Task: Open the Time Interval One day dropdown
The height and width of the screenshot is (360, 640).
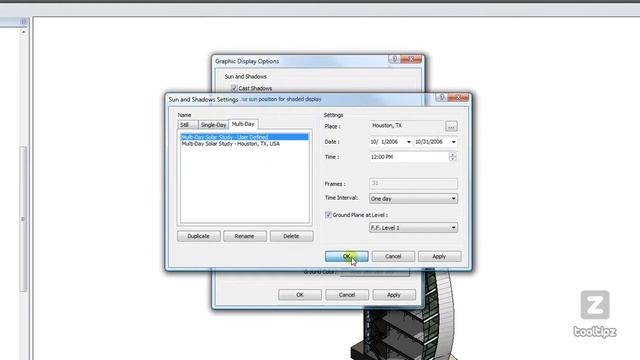Action: (413, 199)
